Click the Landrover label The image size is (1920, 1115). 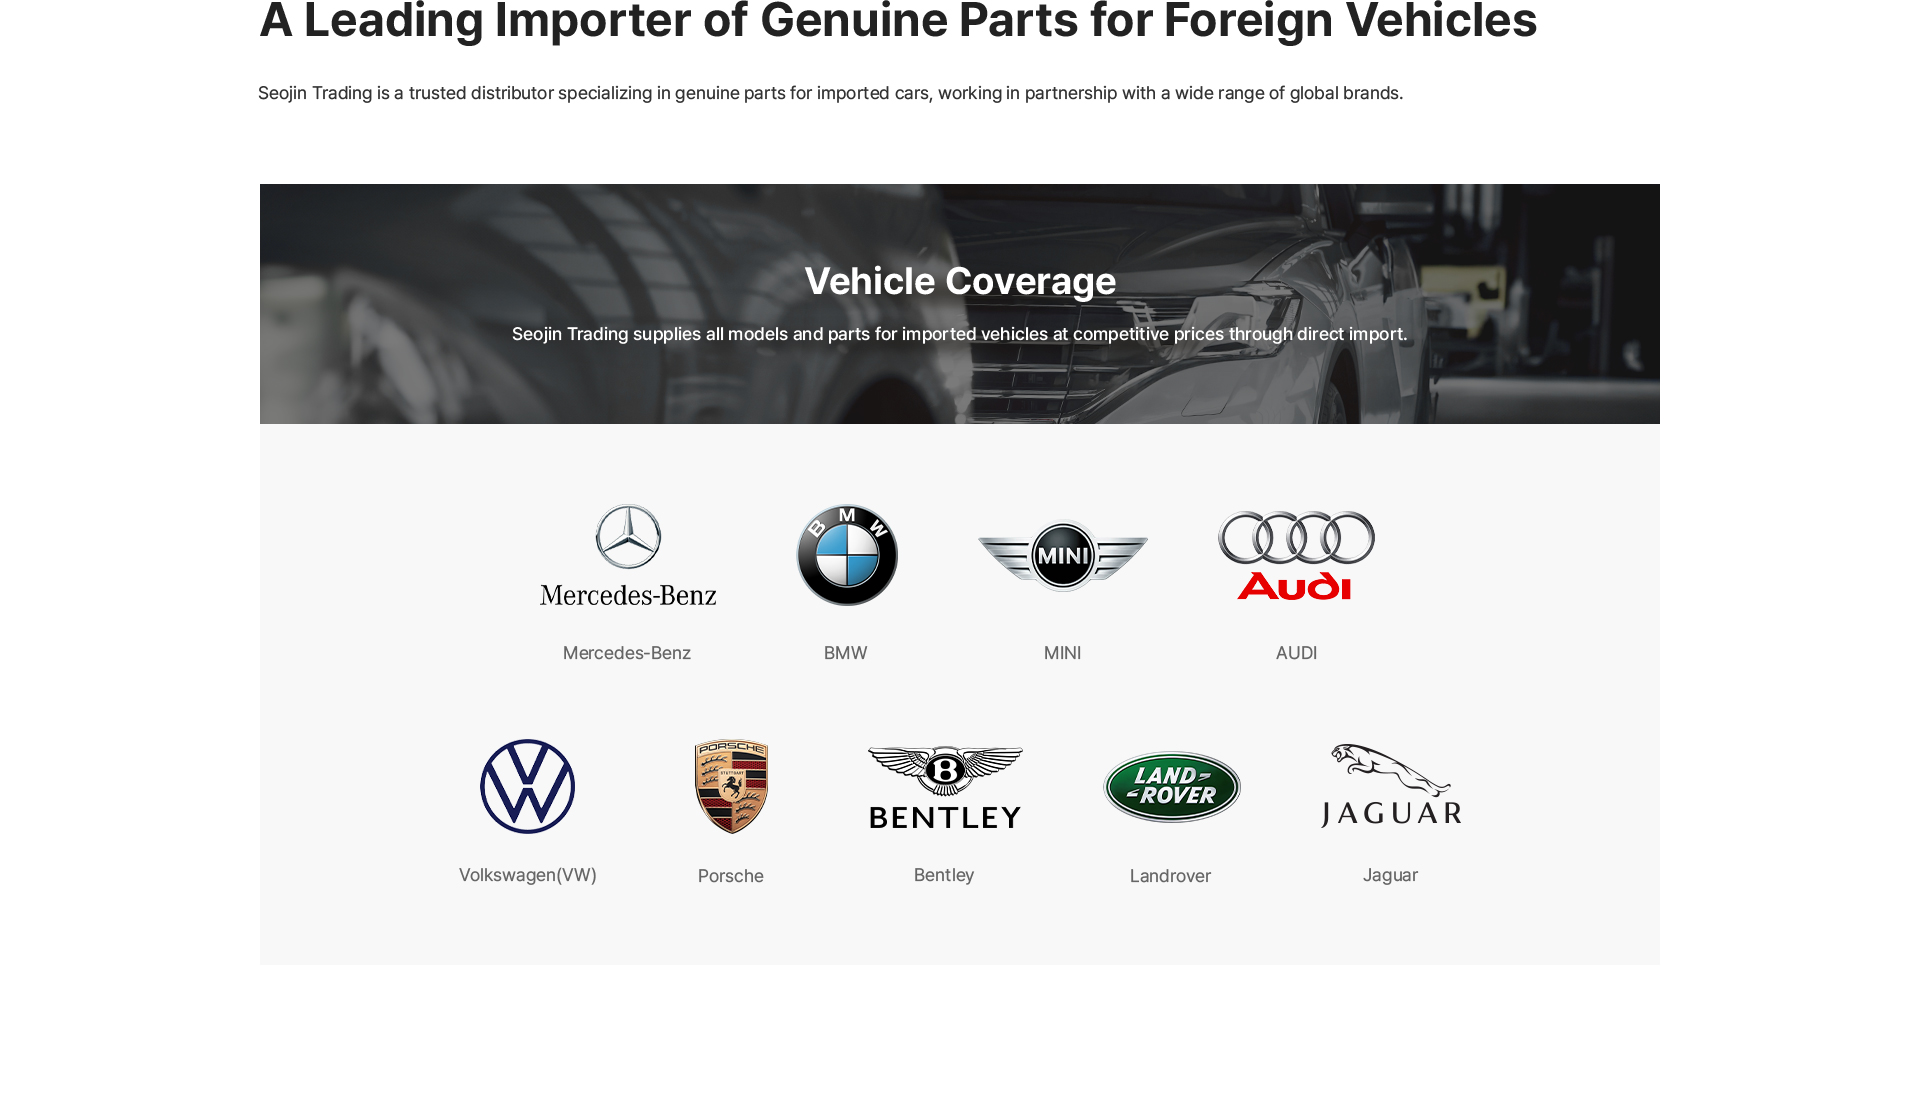1171,876
